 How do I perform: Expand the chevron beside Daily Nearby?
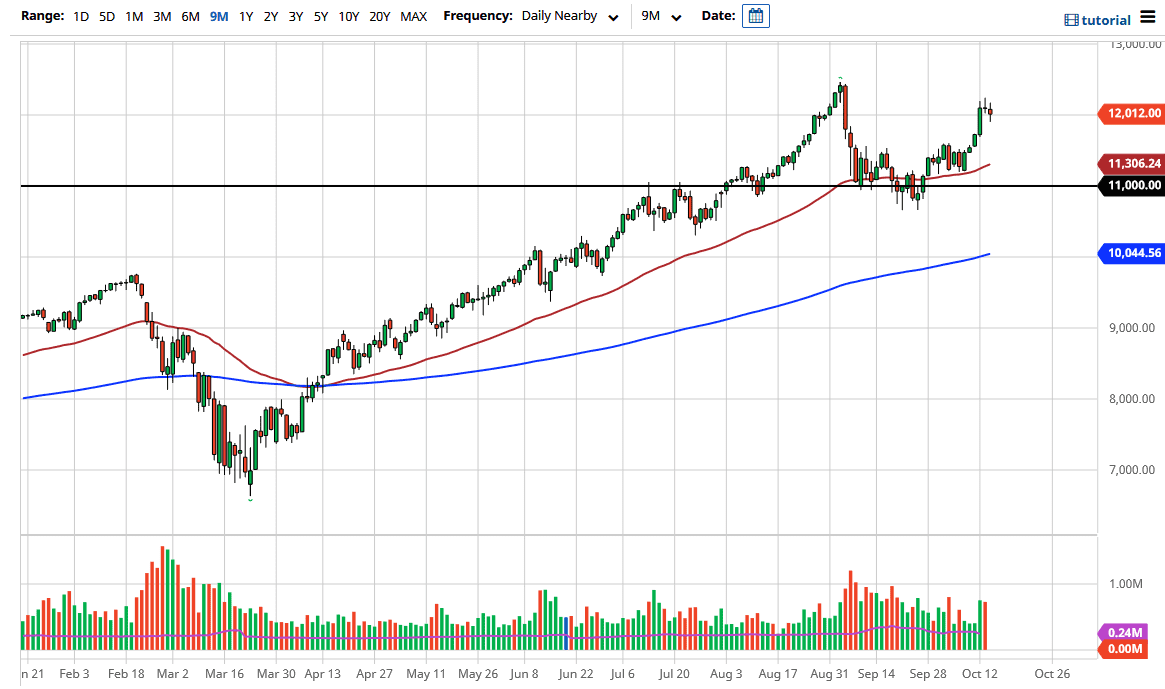[613, 17]
